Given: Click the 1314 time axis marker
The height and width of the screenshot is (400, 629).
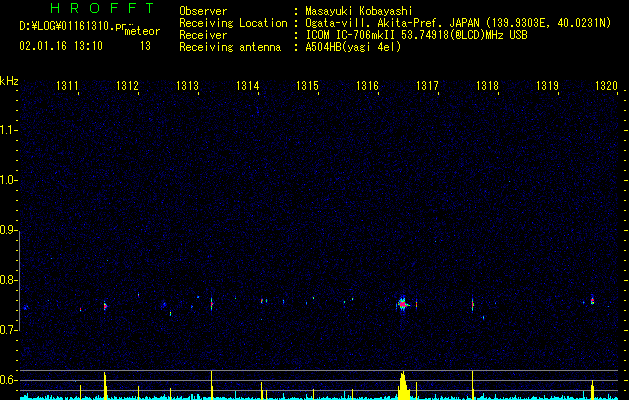Looking at the screenshot, I should coord(248,86).
